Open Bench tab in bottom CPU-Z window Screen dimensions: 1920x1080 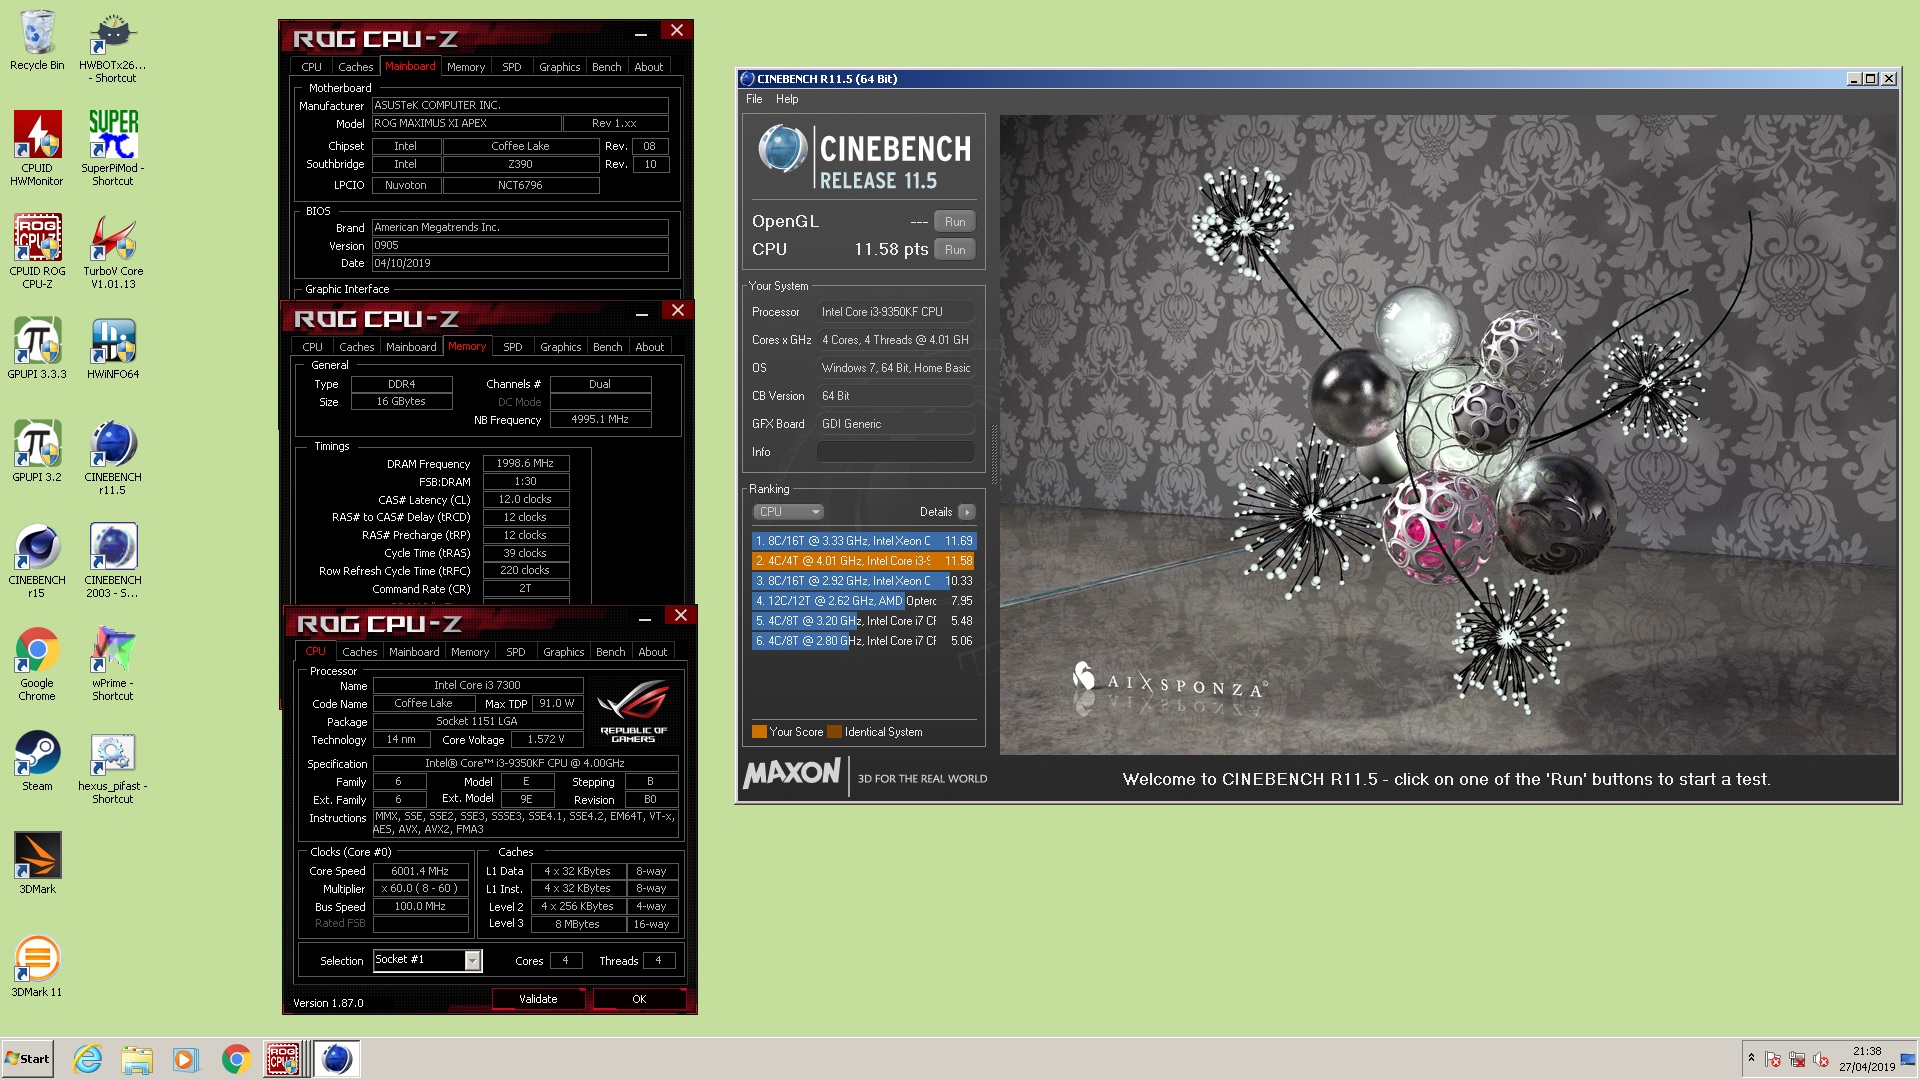[x=611, y=652]
